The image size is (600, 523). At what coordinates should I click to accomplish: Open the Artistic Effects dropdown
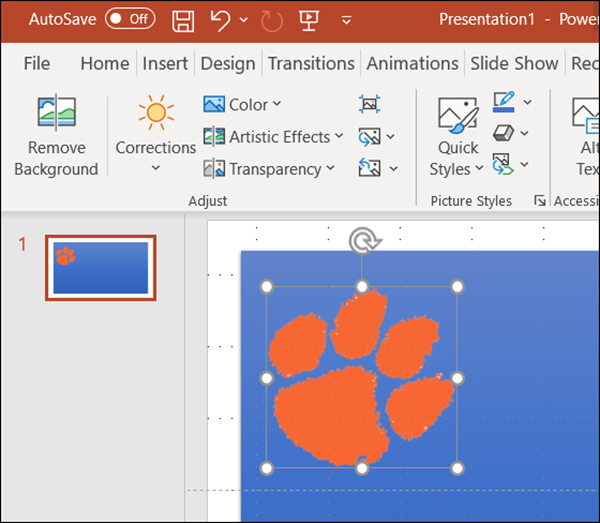tap(273, 137)
